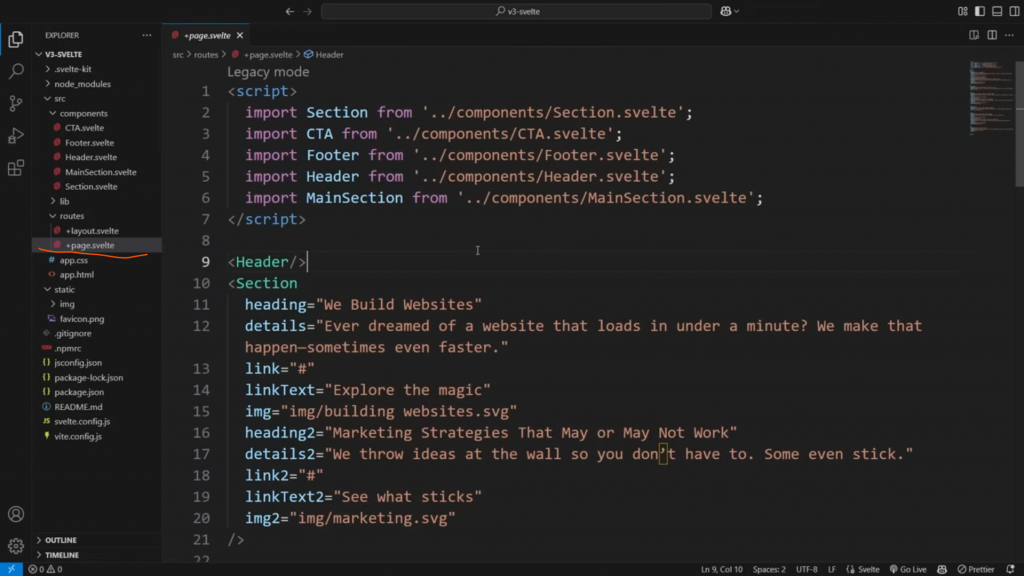The image size is (1024, 576).
Task: Expand the node_modules folder
Action: 80,84
